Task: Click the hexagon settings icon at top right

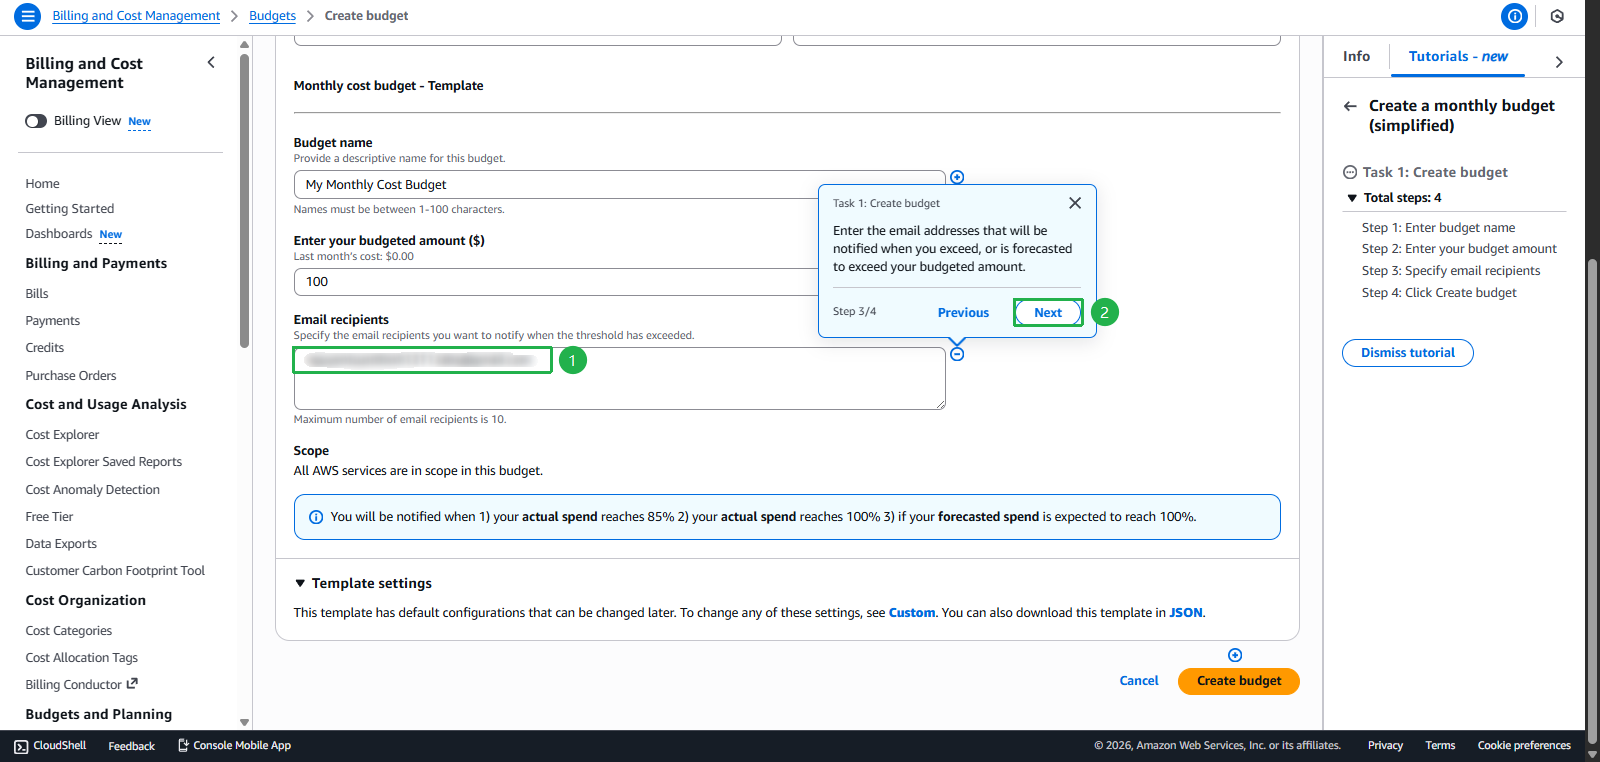Action: pyautogui.click(x=1557, y=16)
